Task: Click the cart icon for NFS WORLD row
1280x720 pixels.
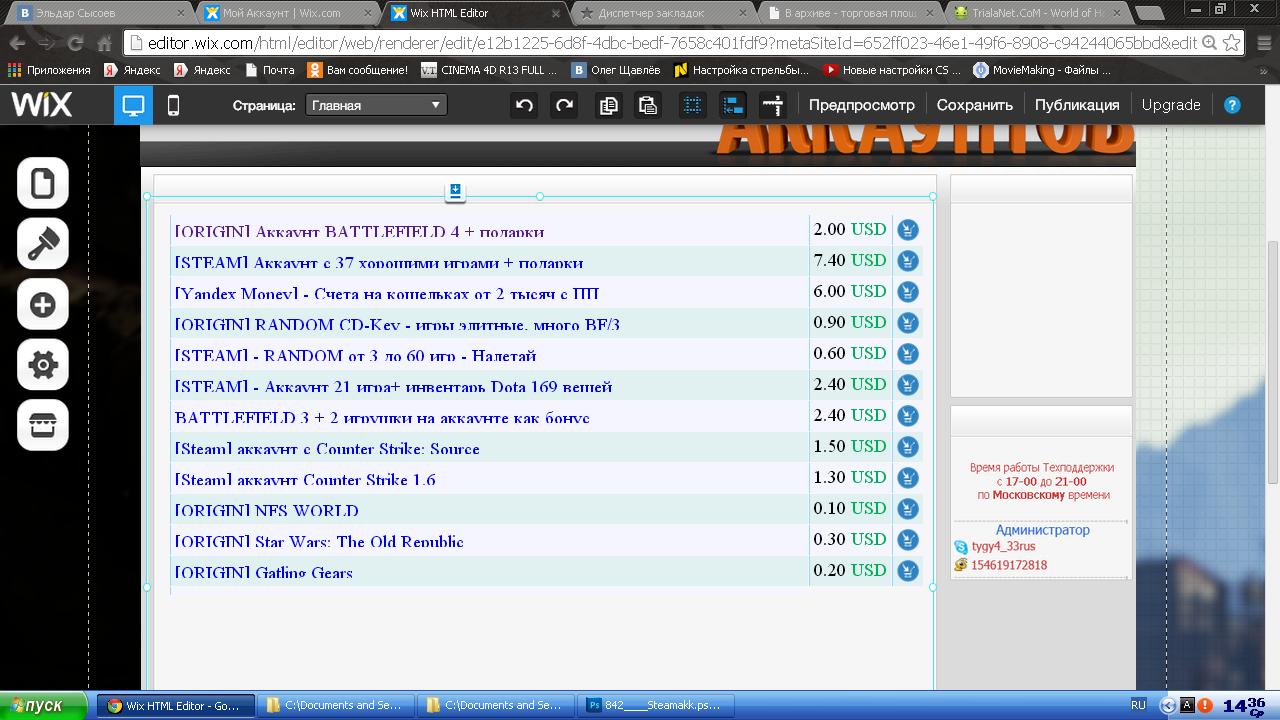Action: [907, 509]
